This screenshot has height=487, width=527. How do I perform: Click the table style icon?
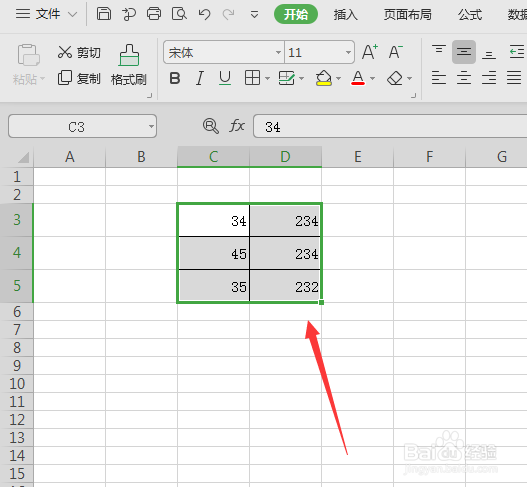pos(286,78)
